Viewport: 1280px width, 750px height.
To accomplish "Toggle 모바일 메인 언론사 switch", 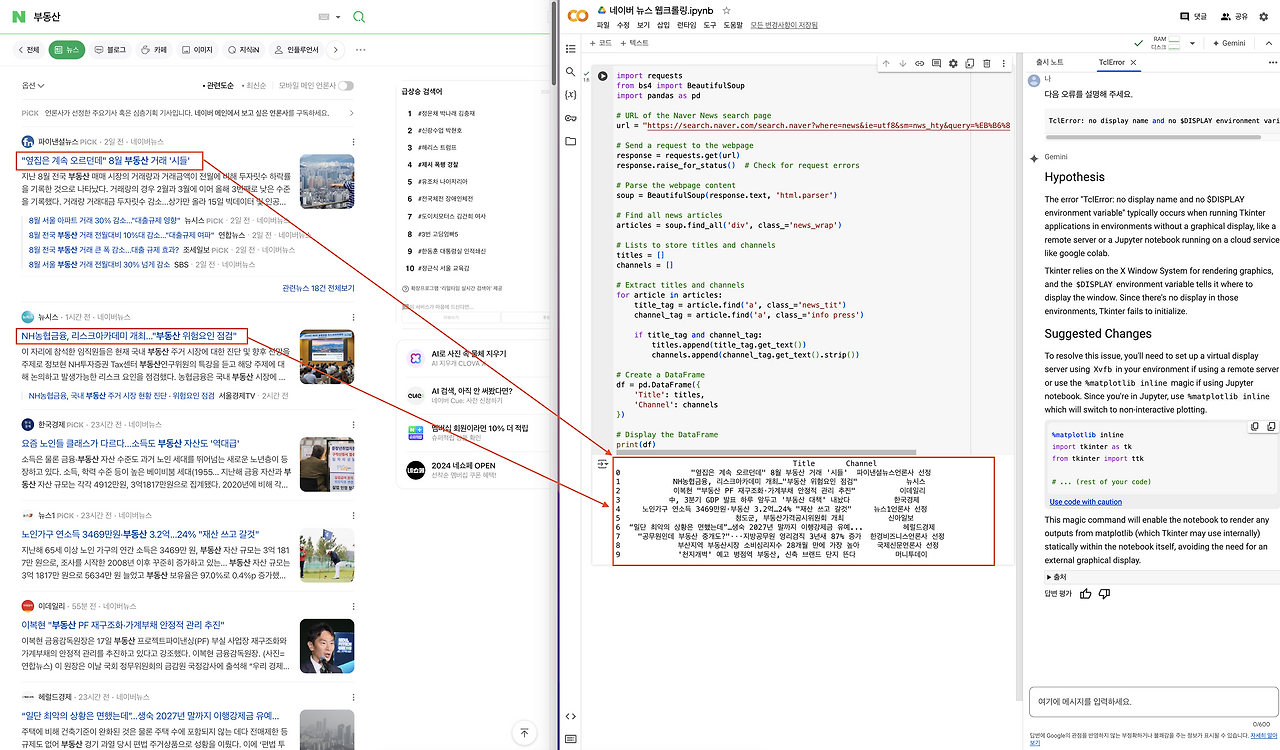I will tap(346, 86).
